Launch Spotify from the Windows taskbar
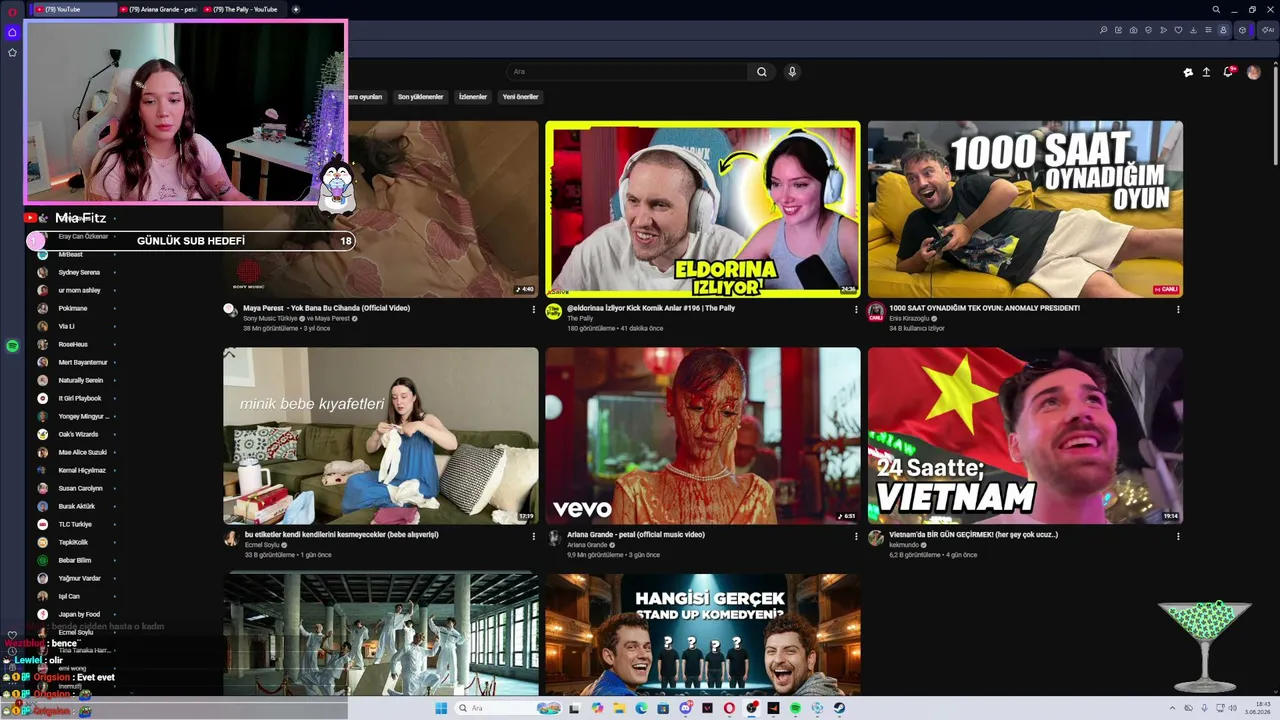 pos(795,708)
